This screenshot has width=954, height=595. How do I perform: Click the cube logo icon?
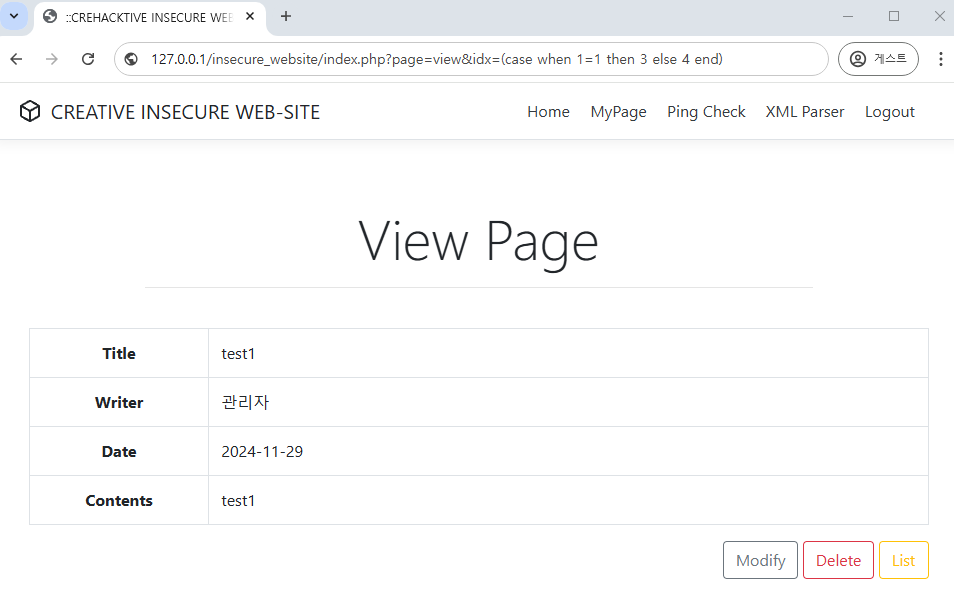(x=30, y=111)
